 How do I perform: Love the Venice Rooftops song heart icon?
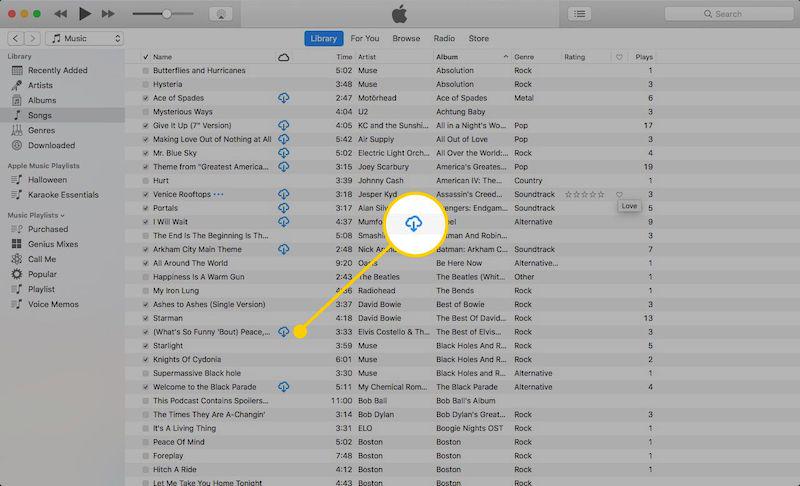(x=619, y=194)
